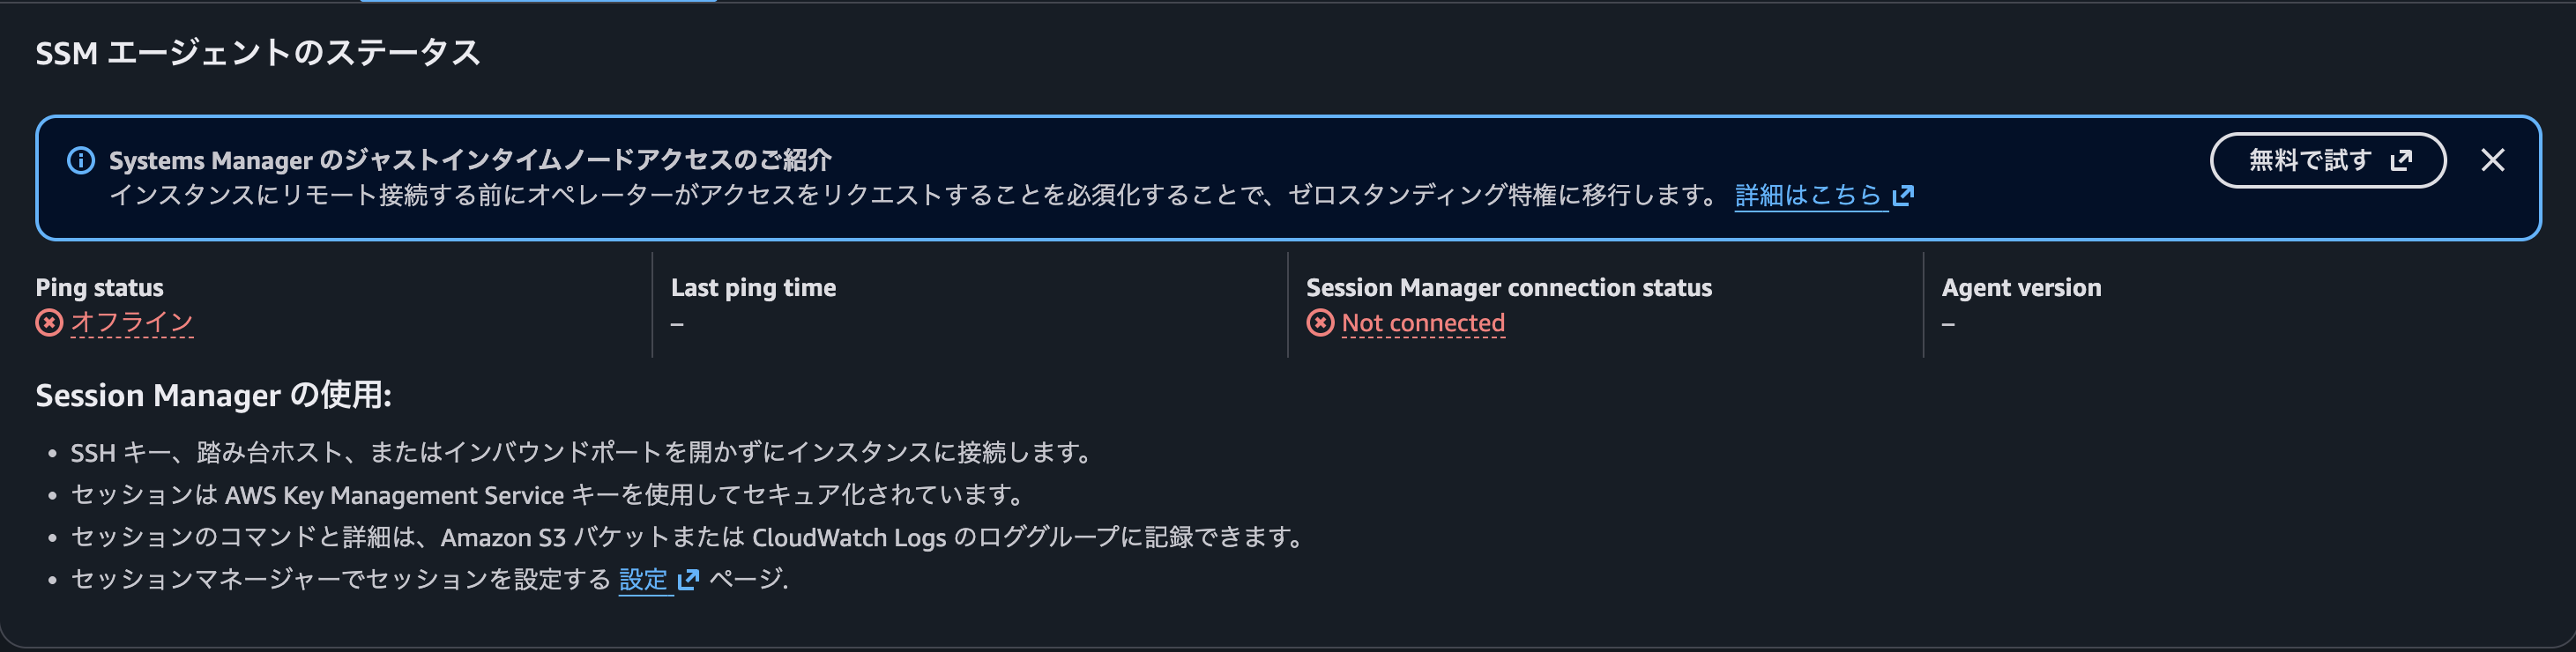Image resolution: width=2576 pixels, height=652 pixels.
Task: Click the red error icon beside Not connected
Action: 1320,323
